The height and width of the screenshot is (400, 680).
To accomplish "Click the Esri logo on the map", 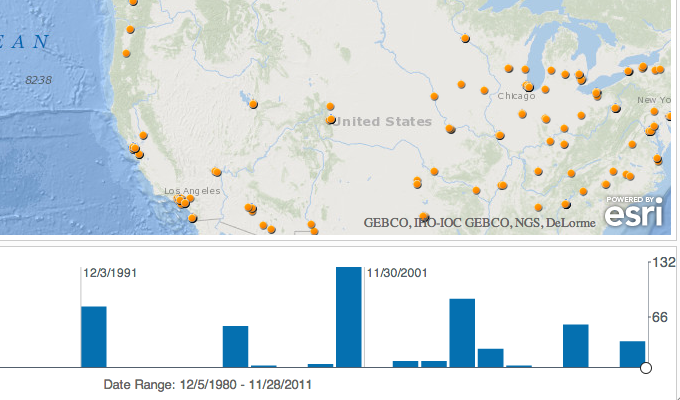I will point(634,213).
